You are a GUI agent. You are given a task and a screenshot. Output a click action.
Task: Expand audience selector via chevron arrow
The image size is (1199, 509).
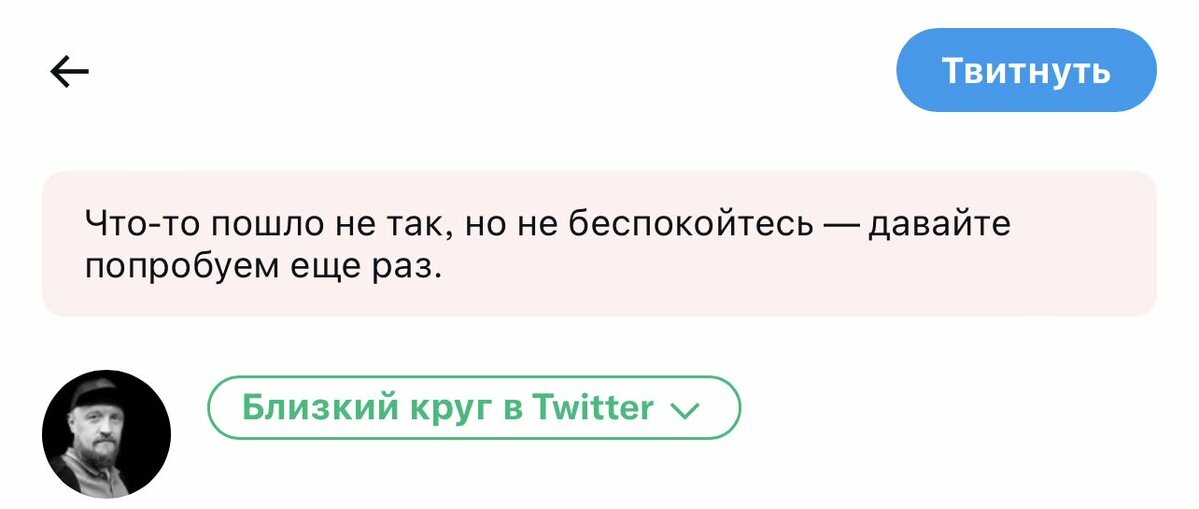tap(685, 410)
